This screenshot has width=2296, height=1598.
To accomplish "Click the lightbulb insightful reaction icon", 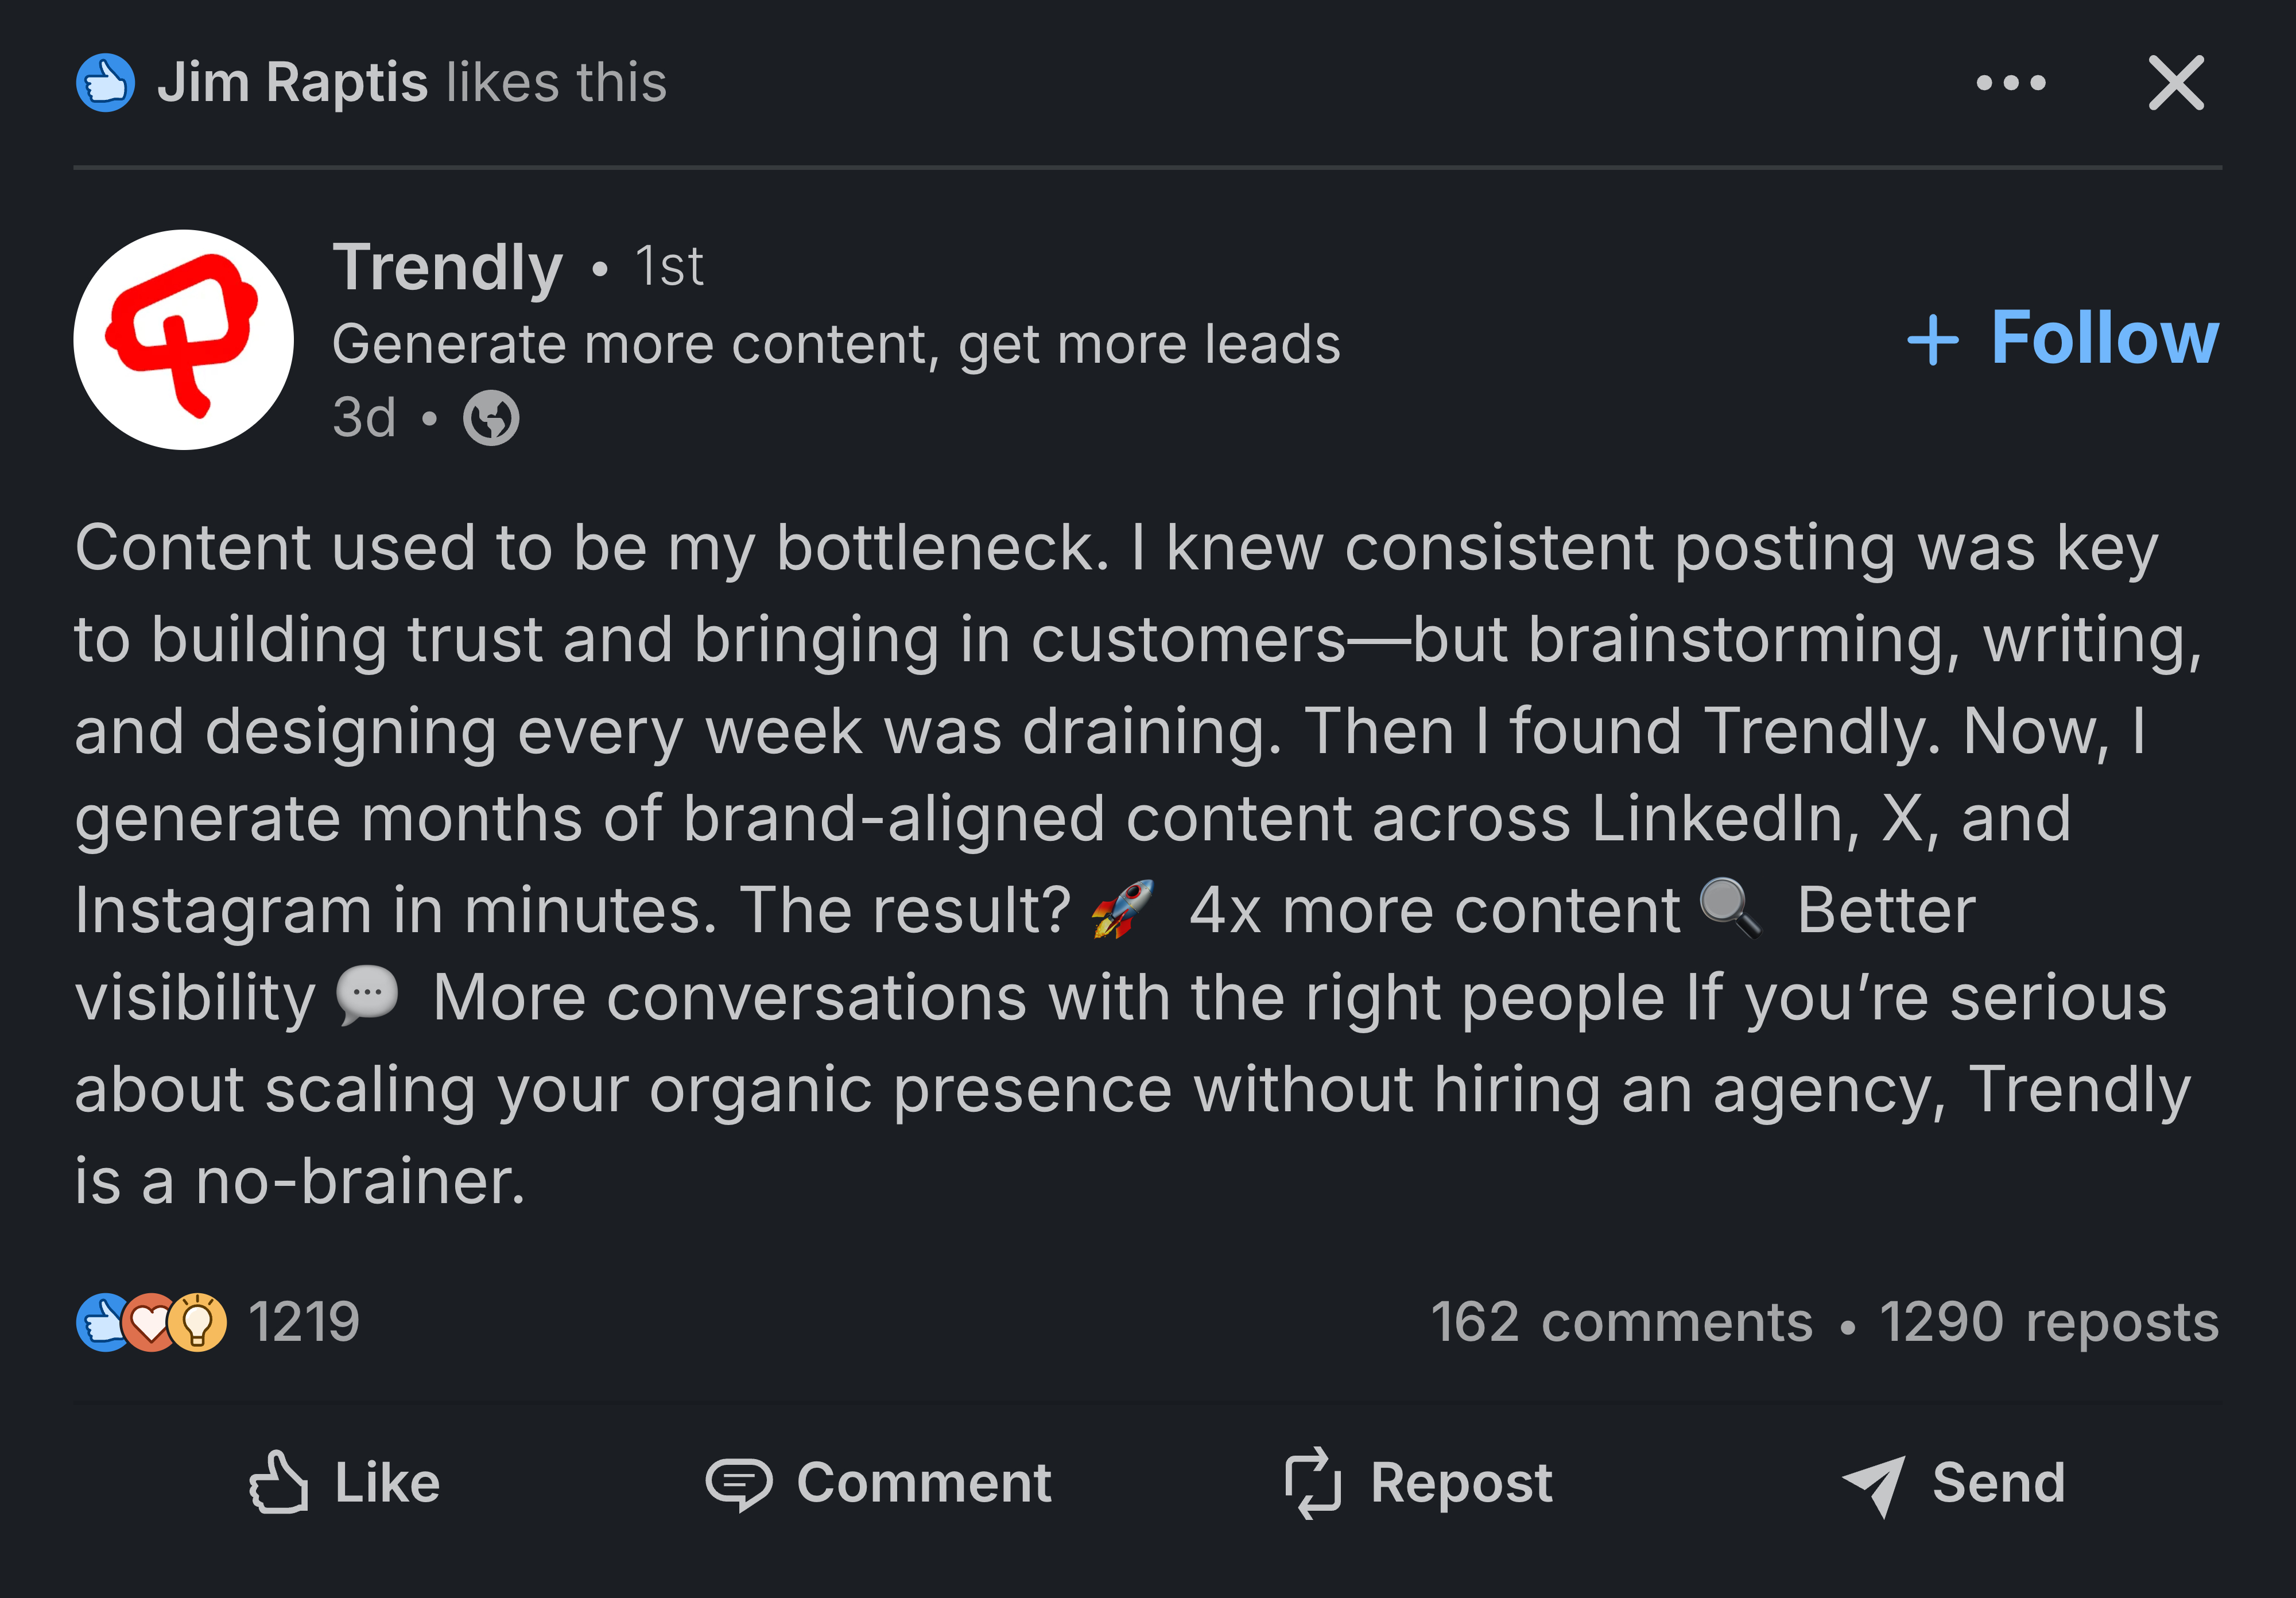I will coord(197,1323).
